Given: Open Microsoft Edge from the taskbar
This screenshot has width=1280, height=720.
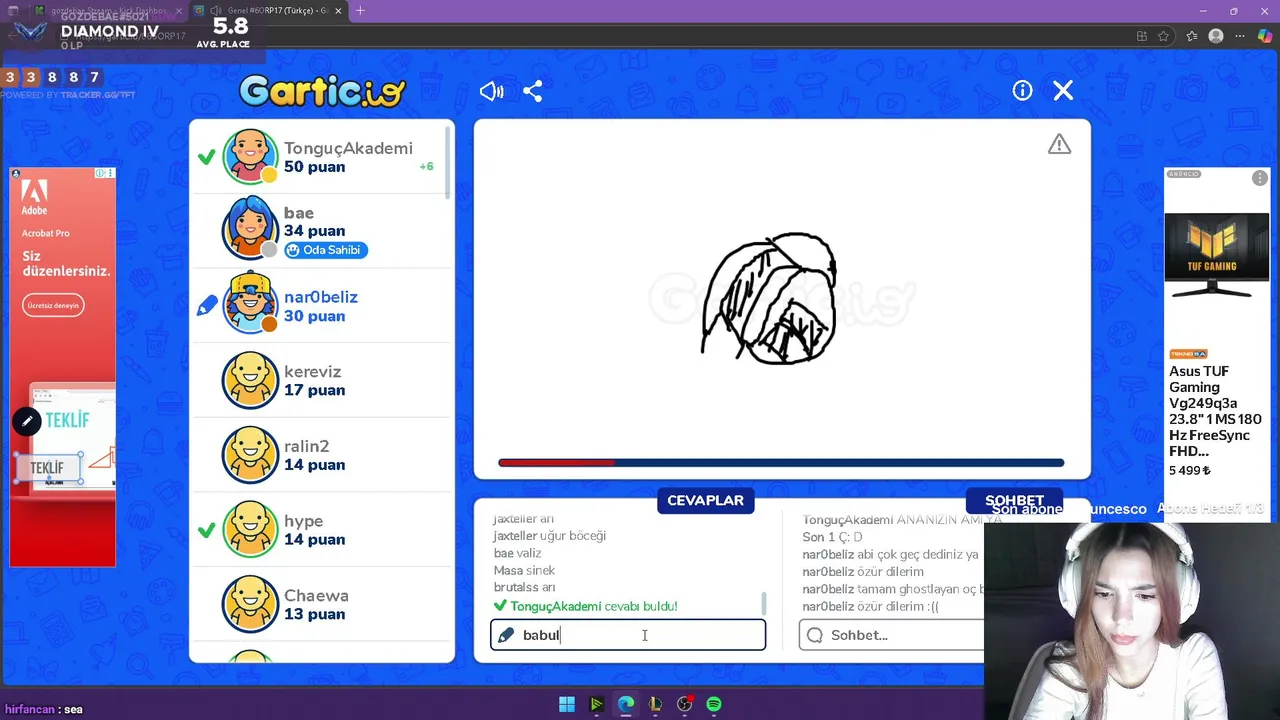Looking at the screenshot, I should click(626, 704).
